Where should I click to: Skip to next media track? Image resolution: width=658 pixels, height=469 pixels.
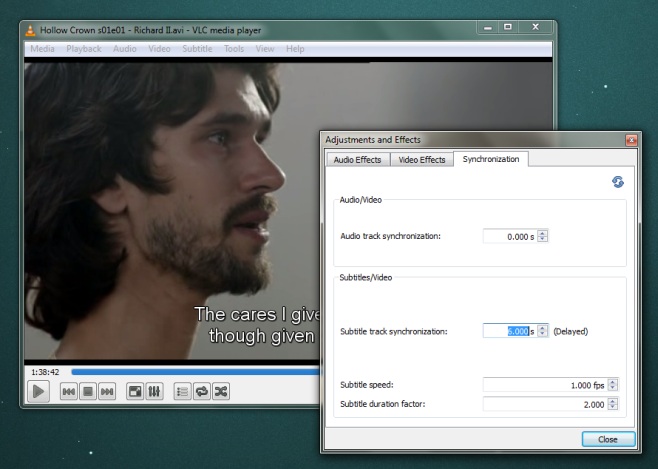(107, 391)
